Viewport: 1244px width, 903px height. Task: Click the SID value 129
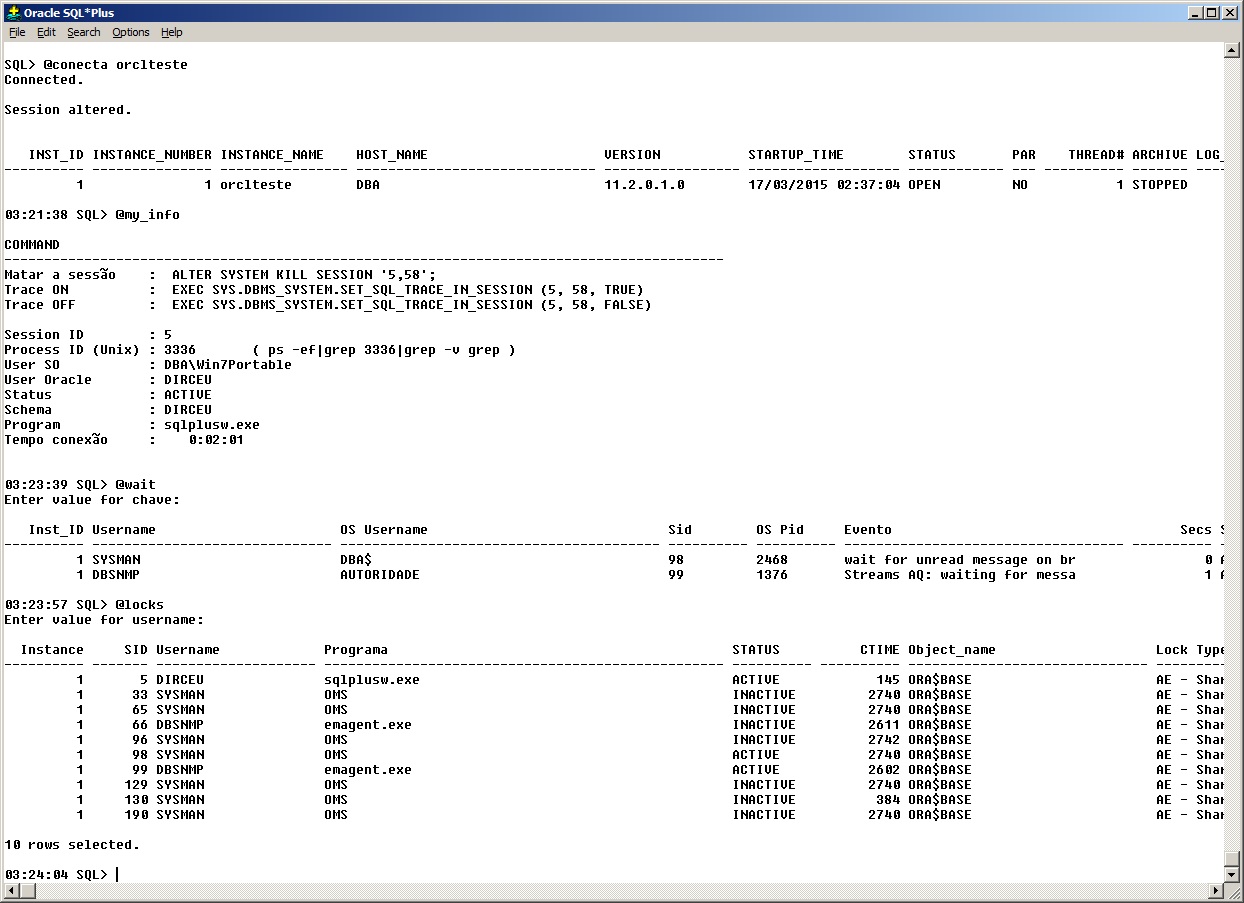point(136,785)
